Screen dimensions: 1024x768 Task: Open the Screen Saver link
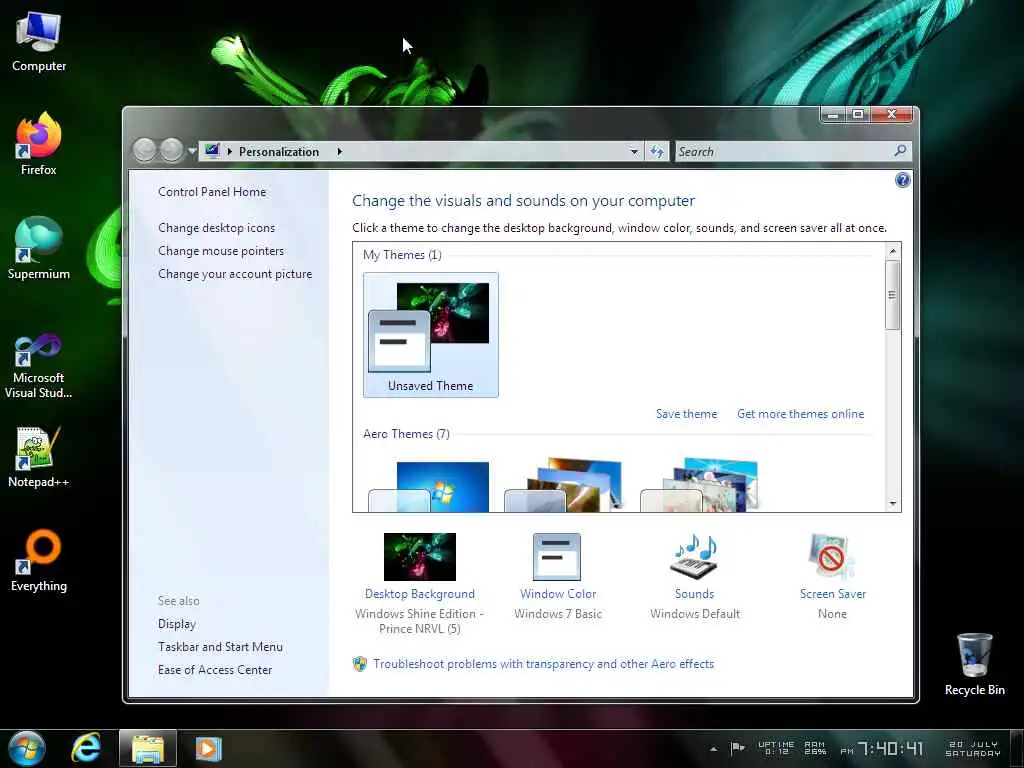click(x=833, y=594)
